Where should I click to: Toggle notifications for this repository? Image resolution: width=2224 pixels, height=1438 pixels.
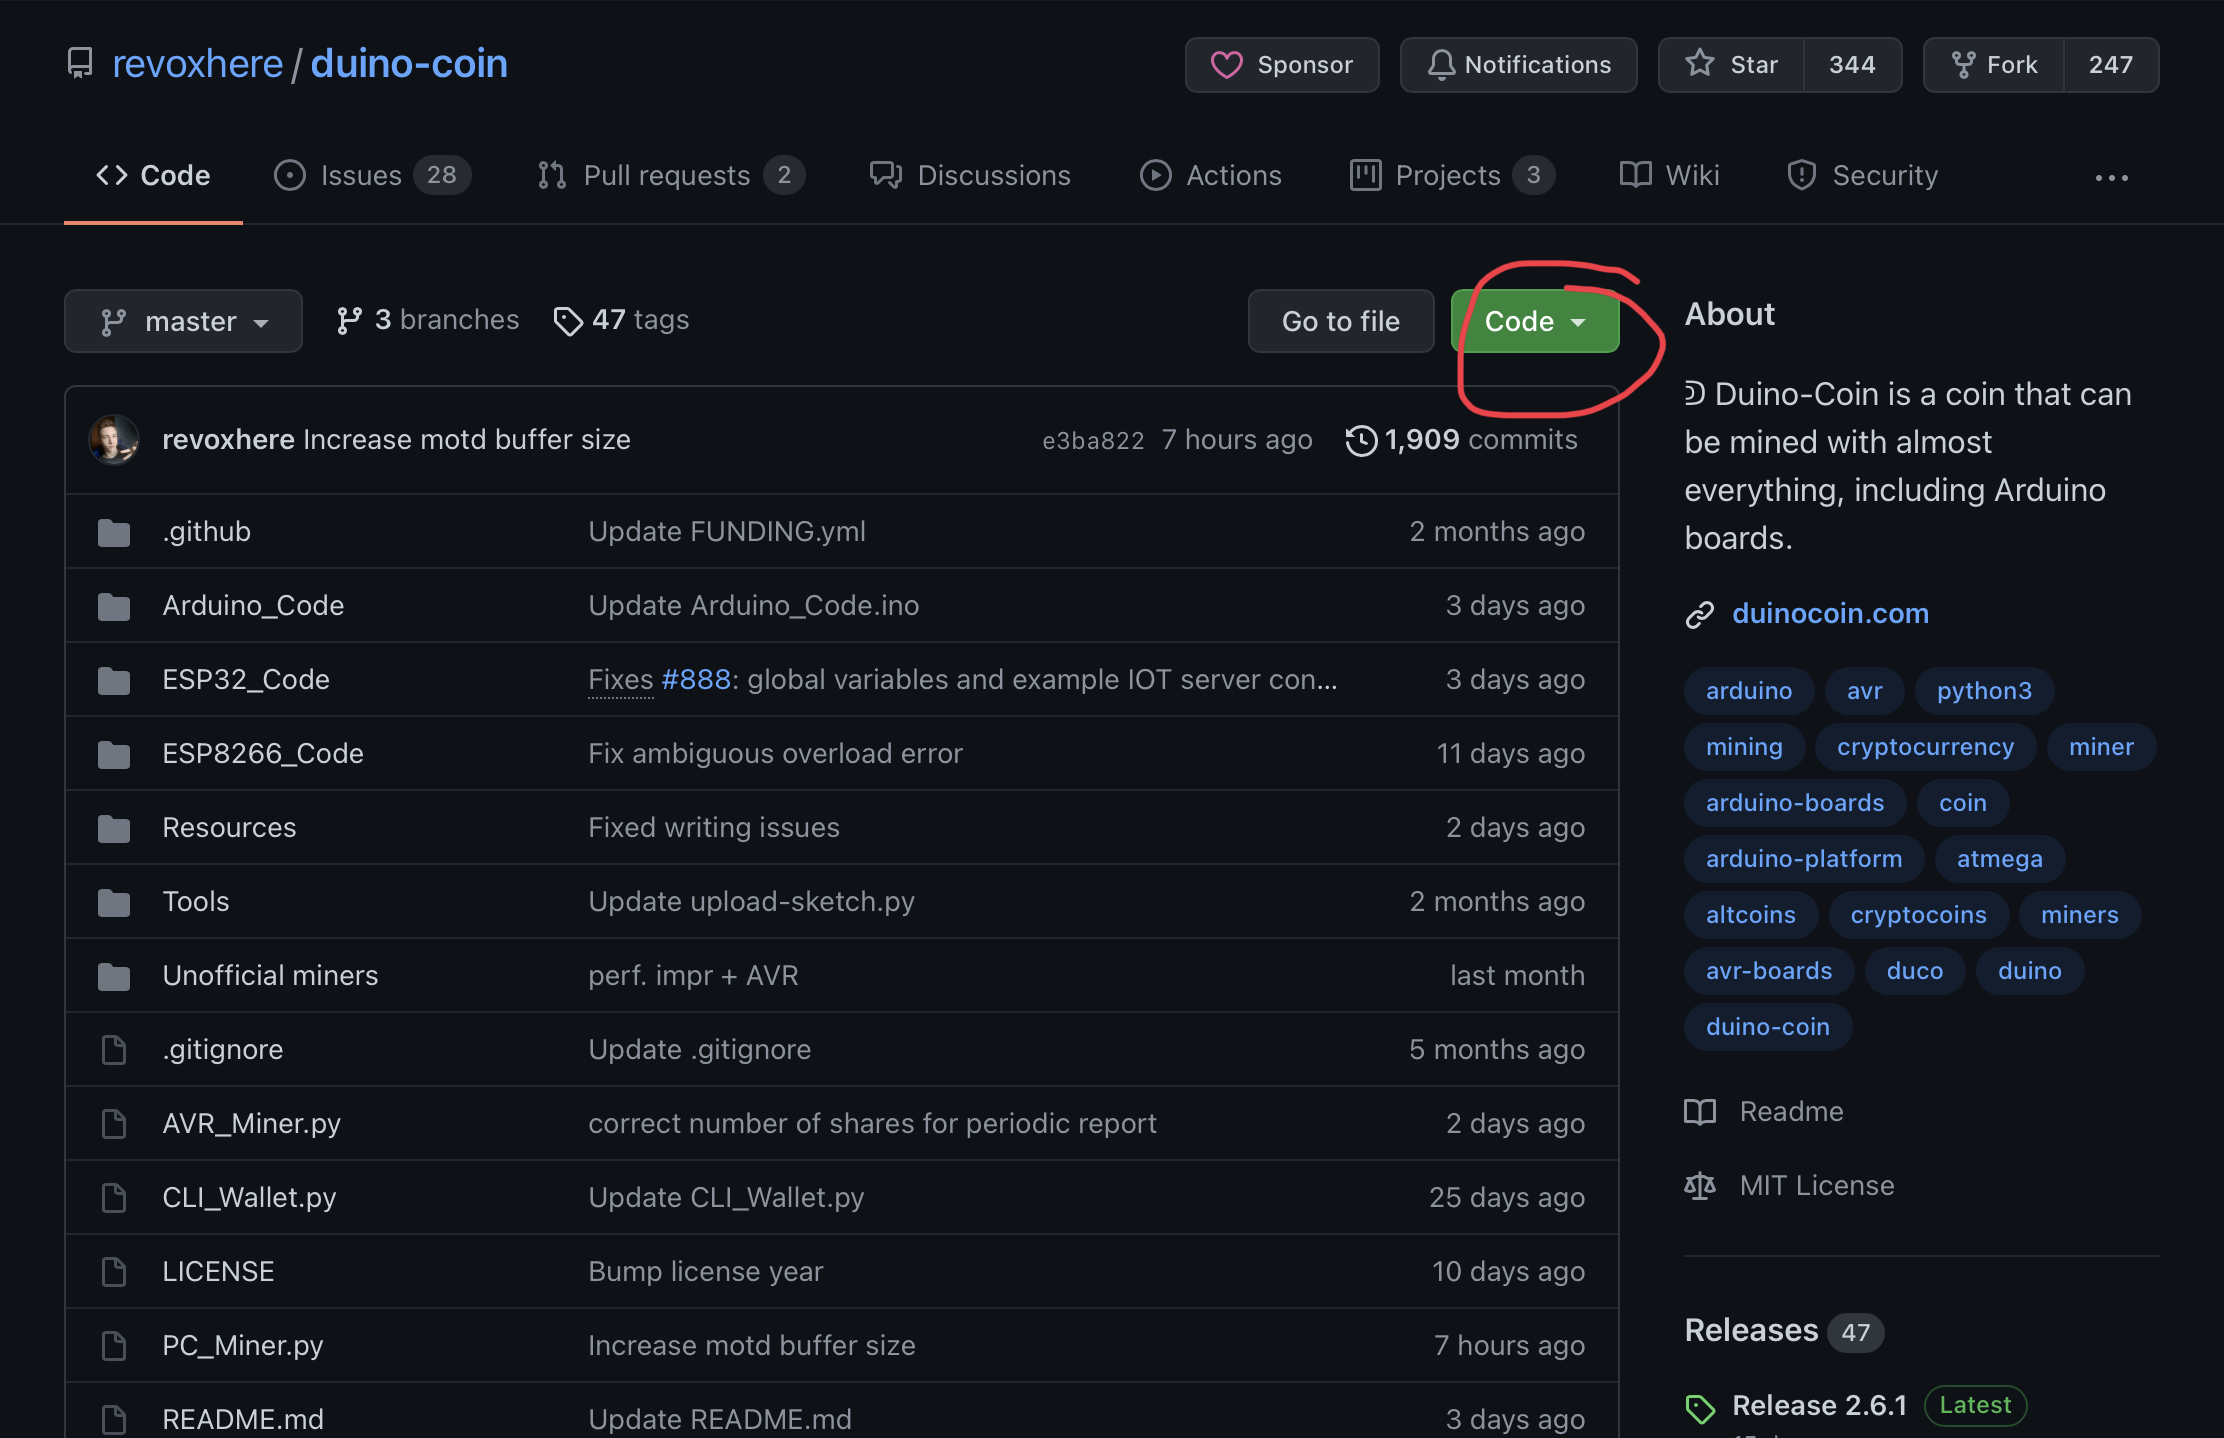(1518, 64)
